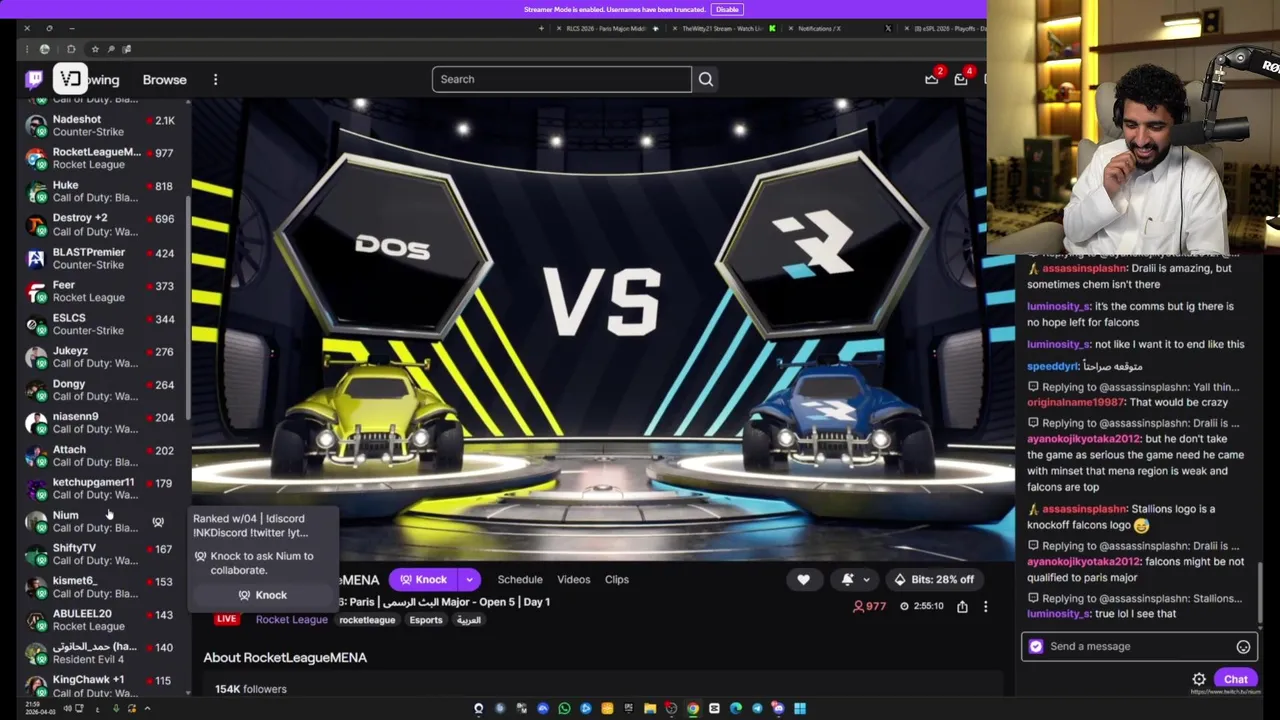Open Windows Start from the taskbar
The image size is (1280, 720).
coord(800,708)
